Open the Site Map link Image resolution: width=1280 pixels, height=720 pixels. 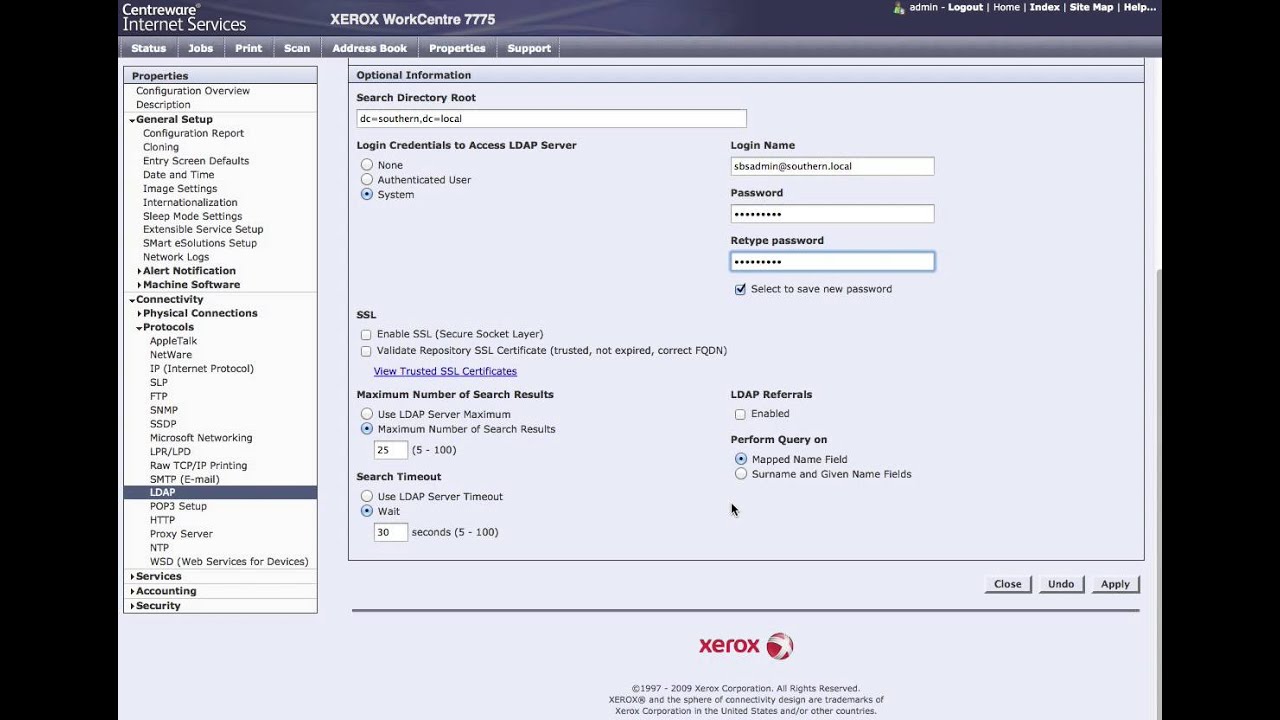pos(1091,7)
